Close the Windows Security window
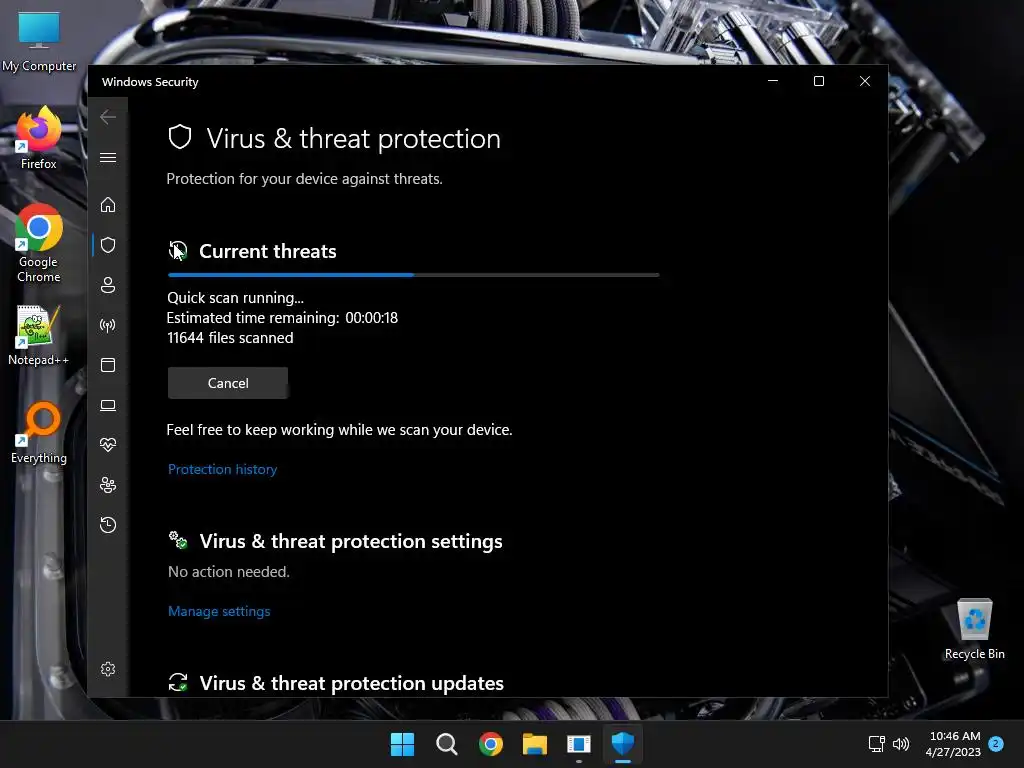The image size is (1024, 768). (x=865, y=81)
